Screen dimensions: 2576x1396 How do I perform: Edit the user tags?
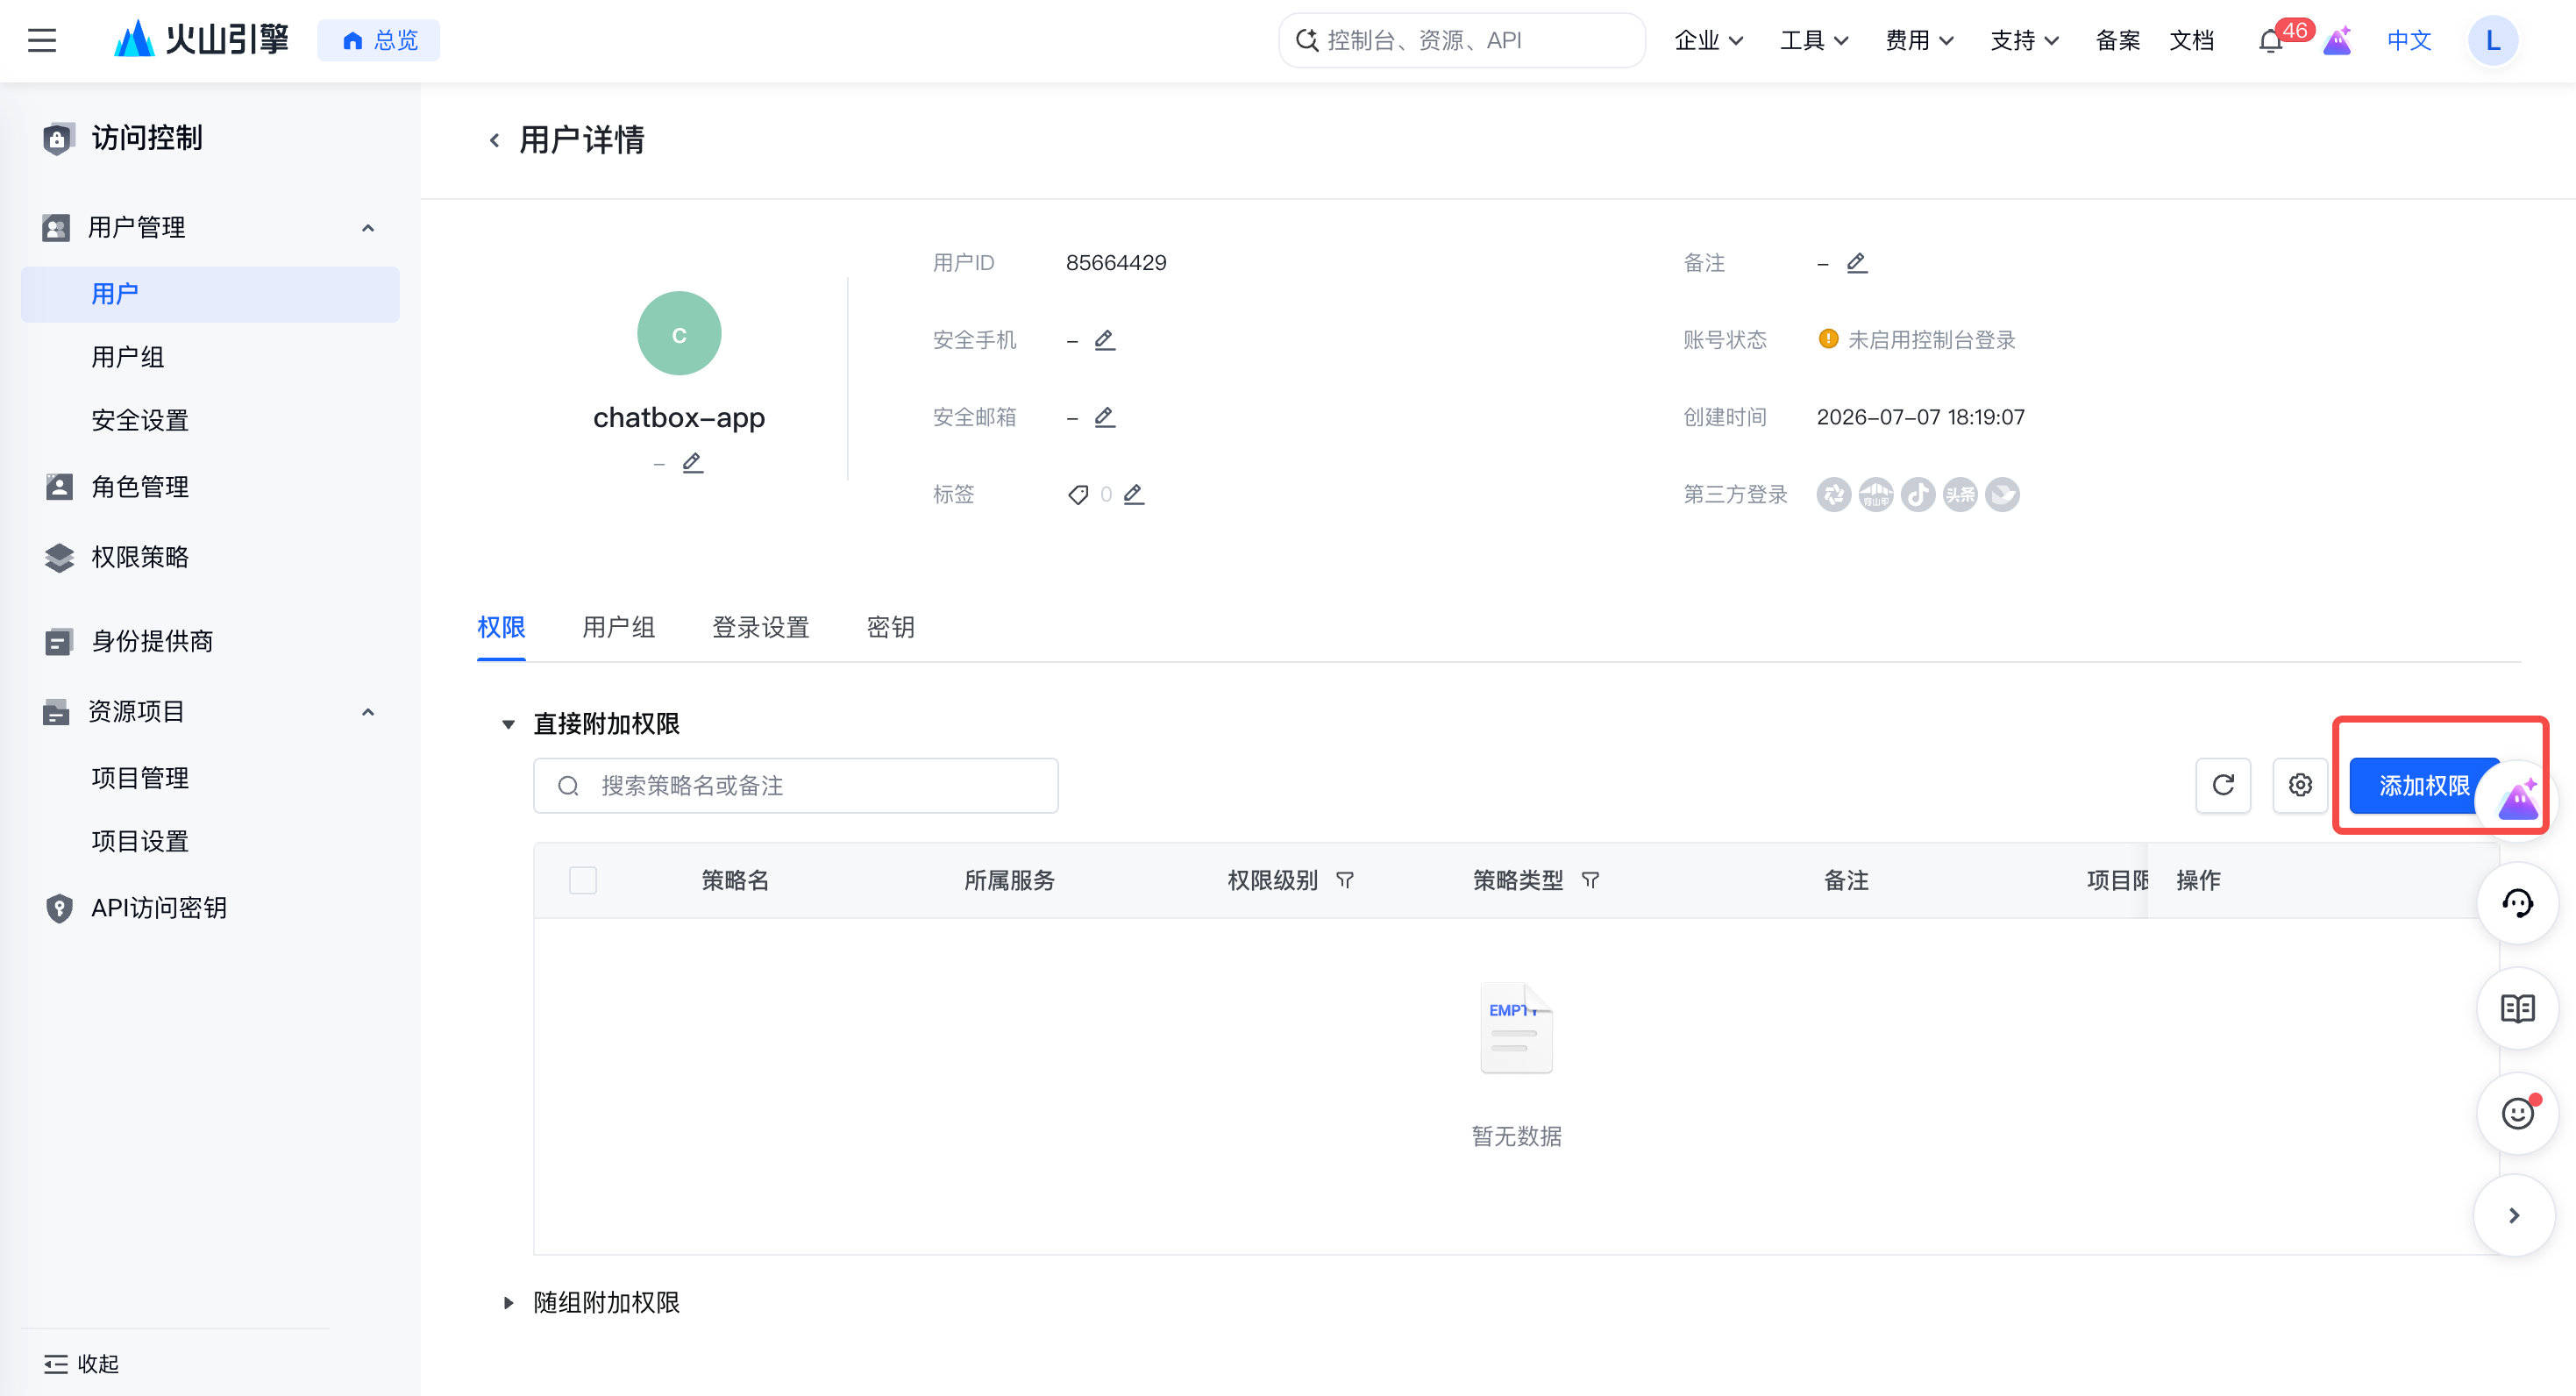(x=1133, y=494)
